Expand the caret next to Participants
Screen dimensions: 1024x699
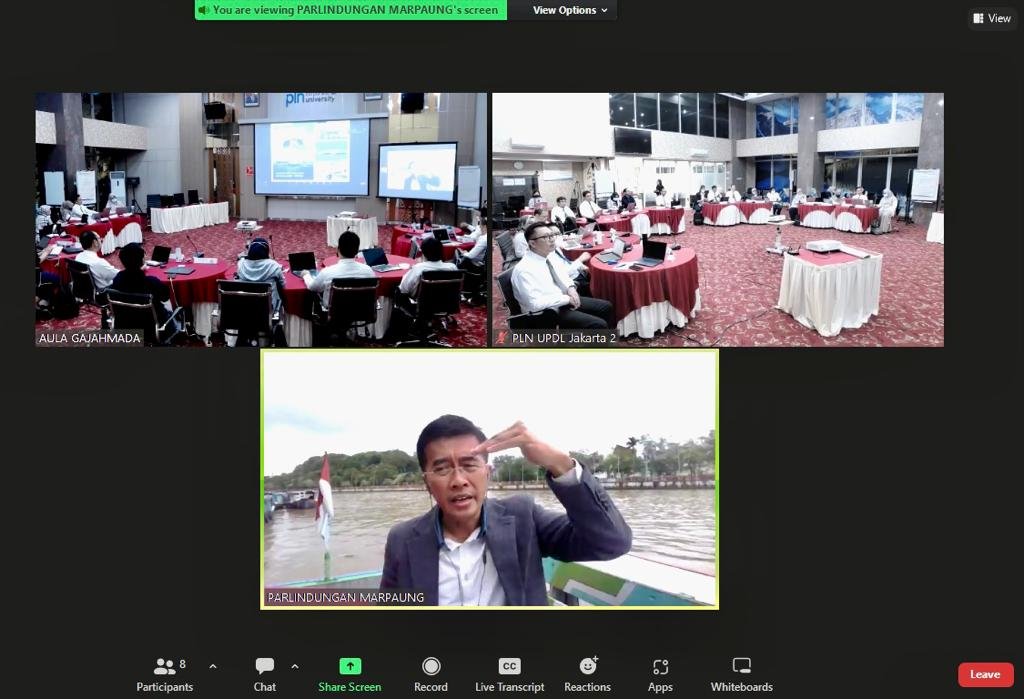click(212, 666)
